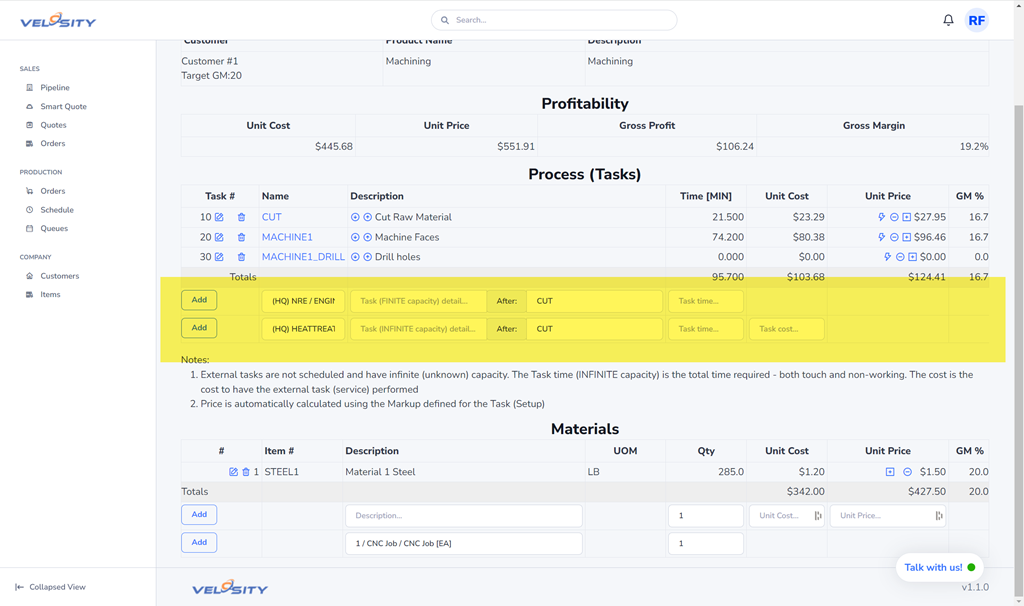The height and width of the screenshot is (606, 1024).
Task: Click the plus square icon beside STEEL1's $1.50
Action: 890,472
